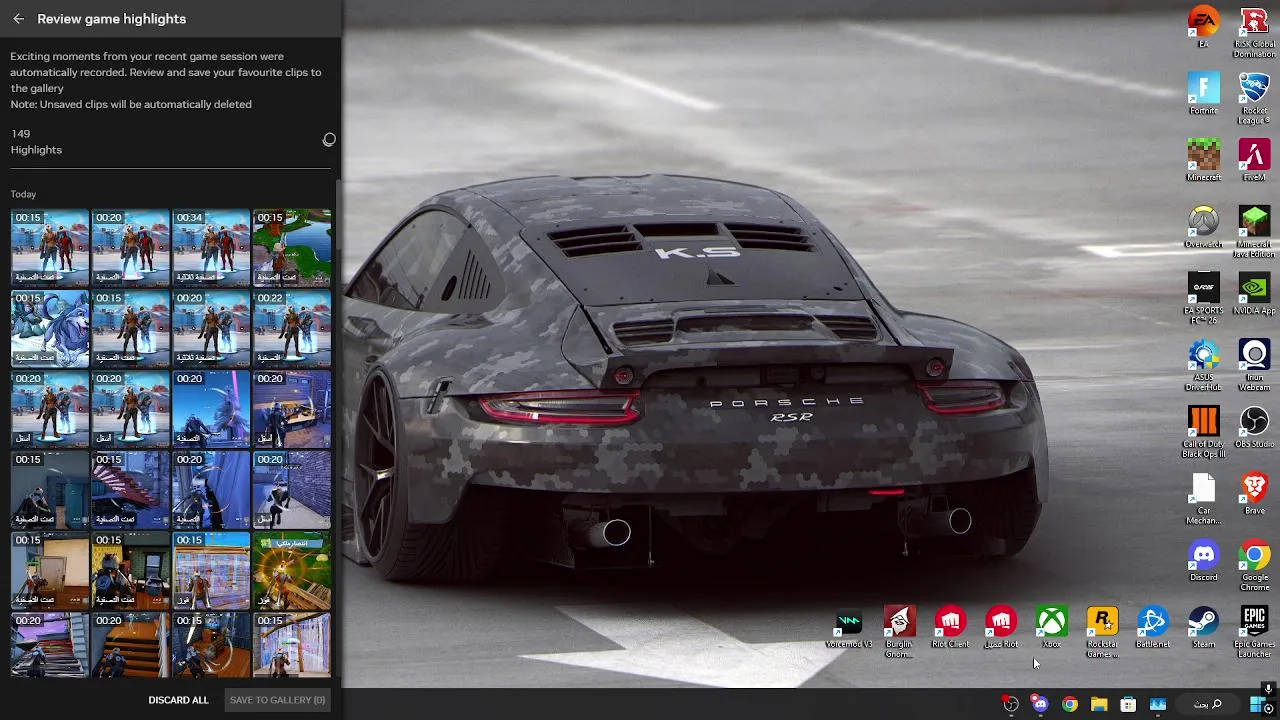
Task: Click the taskbar search box
Action: coord(1207,704)
